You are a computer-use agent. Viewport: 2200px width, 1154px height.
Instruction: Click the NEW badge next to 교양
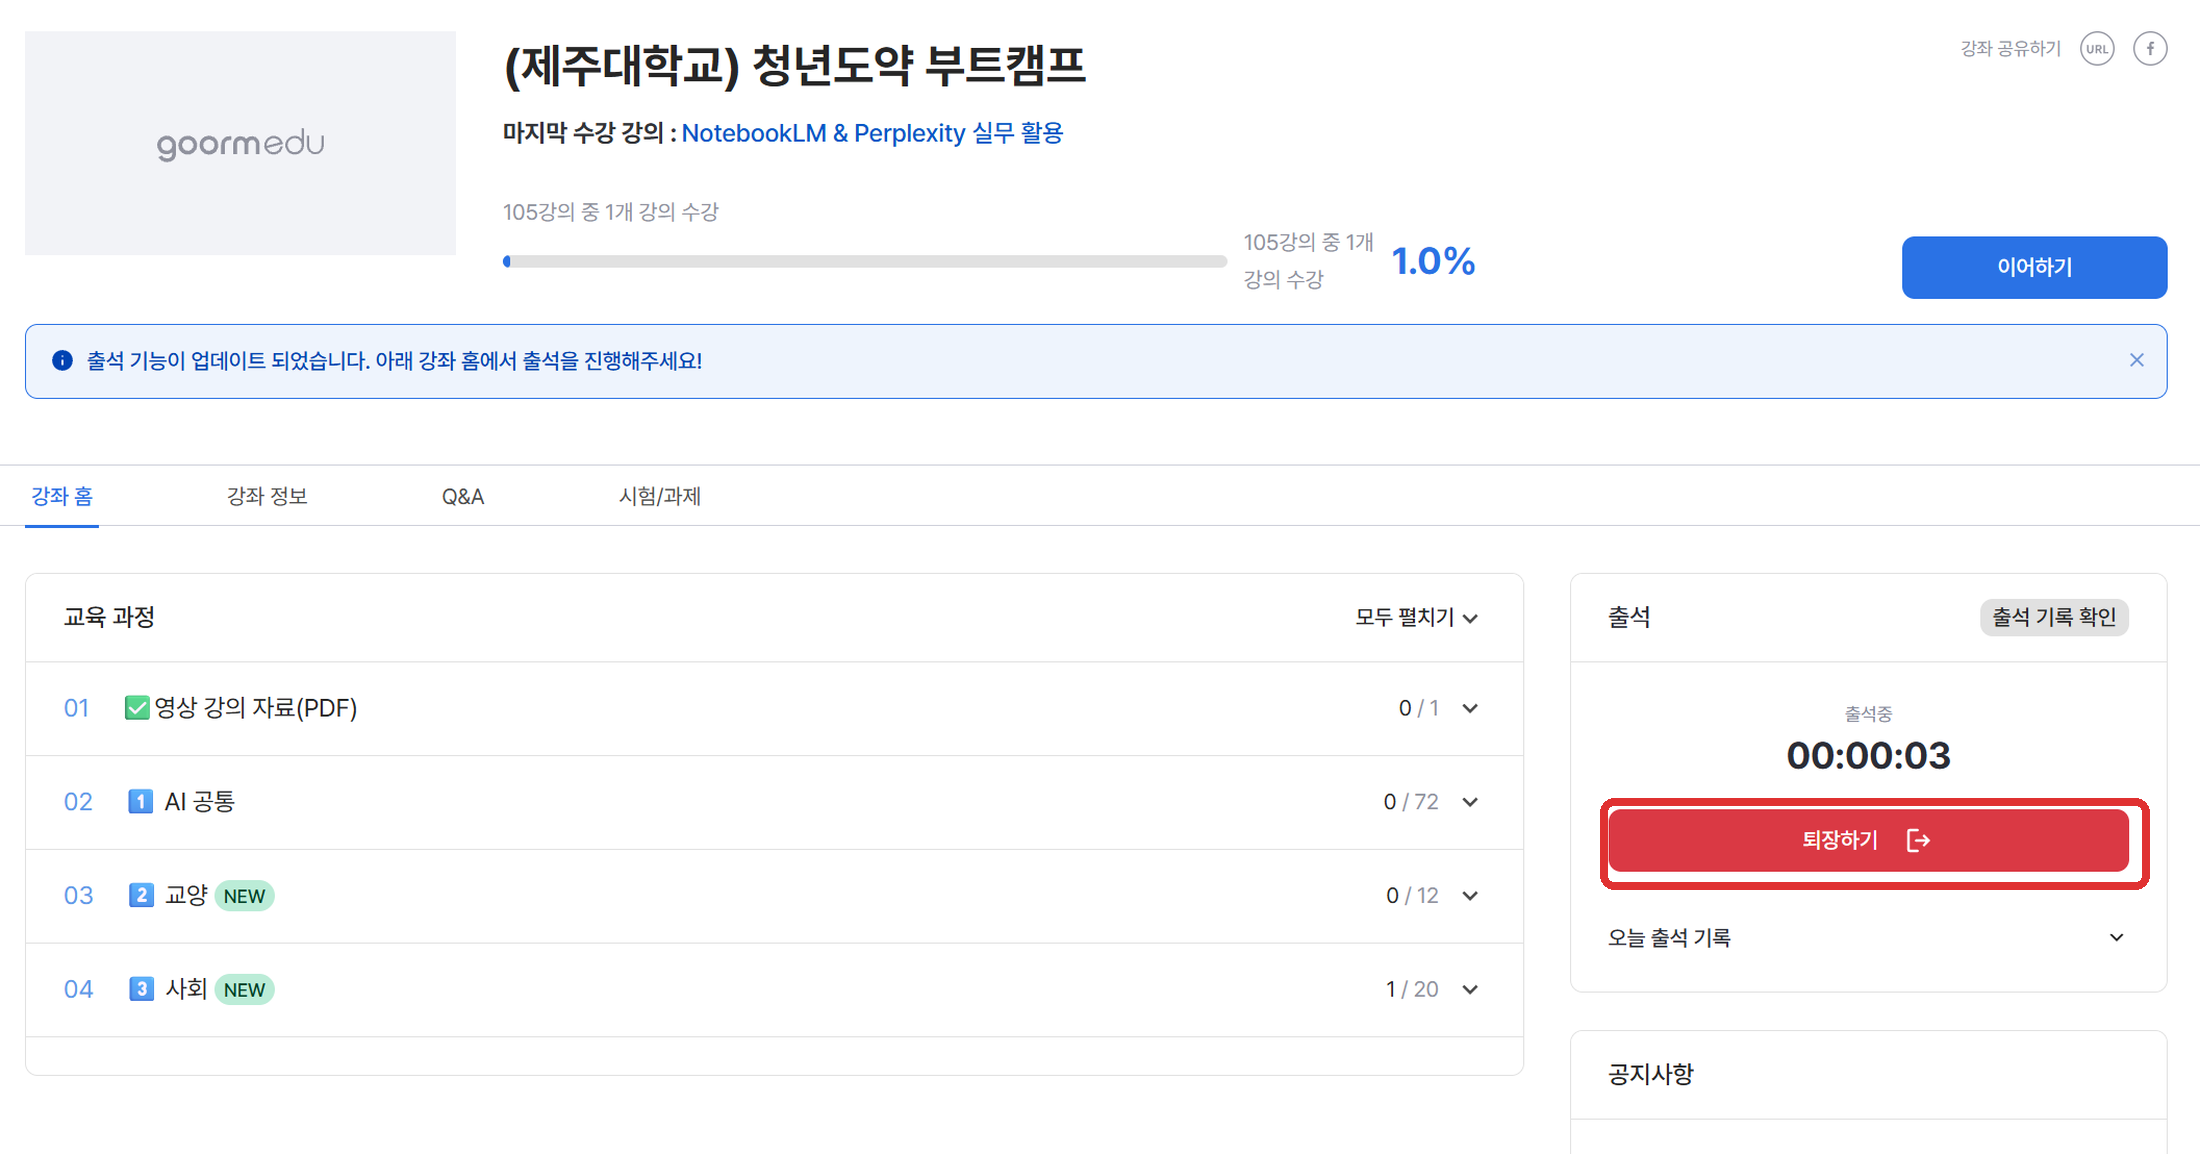coord(244,896)
